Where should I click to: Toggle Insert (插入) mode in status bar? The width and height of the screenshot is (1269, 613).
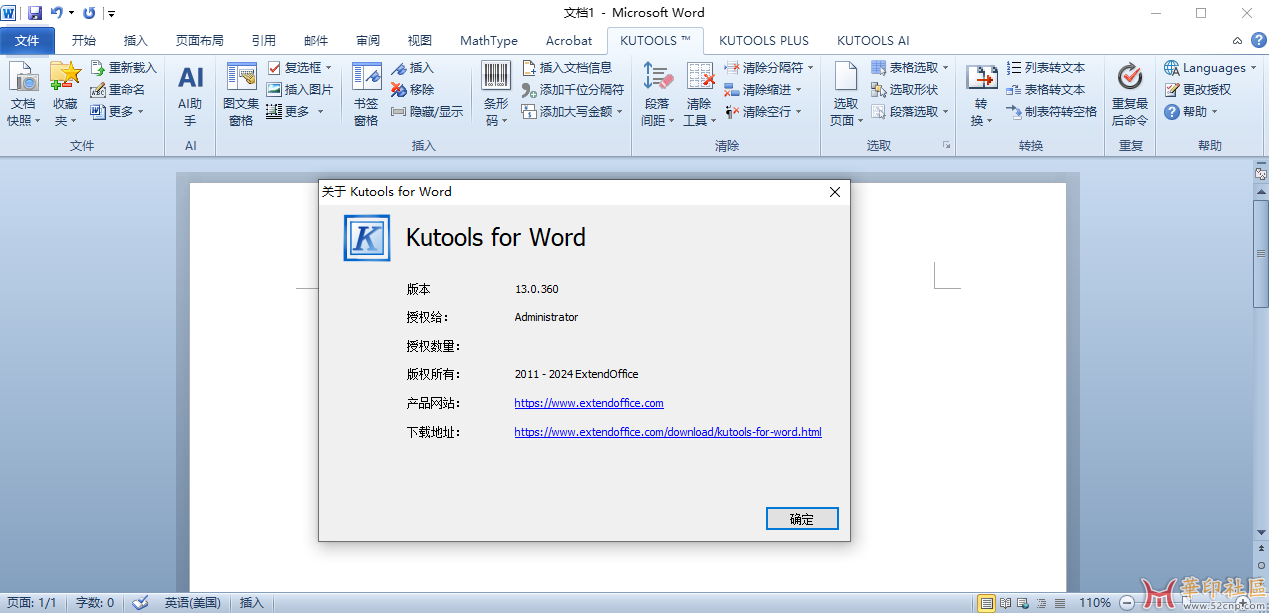252,603
